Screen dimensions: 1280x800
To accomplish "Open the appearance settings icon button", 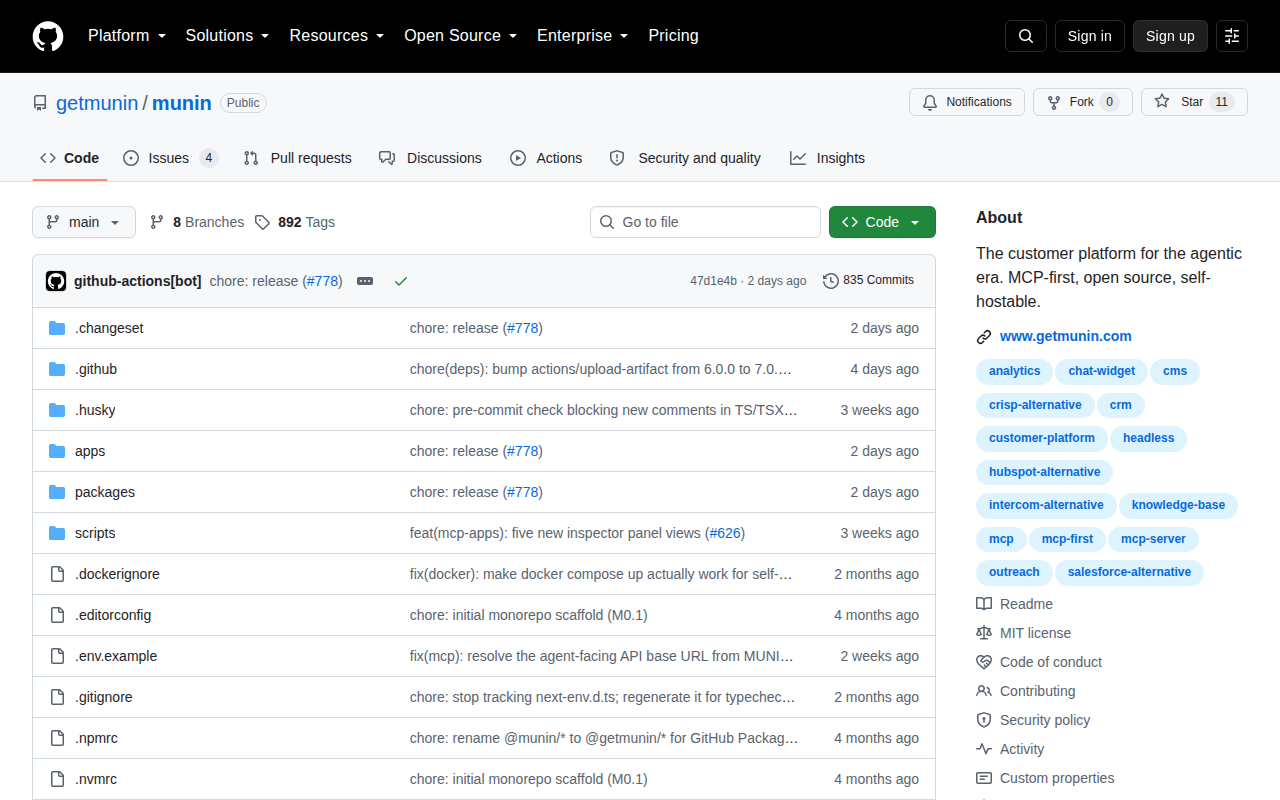I will (1232, 36).
